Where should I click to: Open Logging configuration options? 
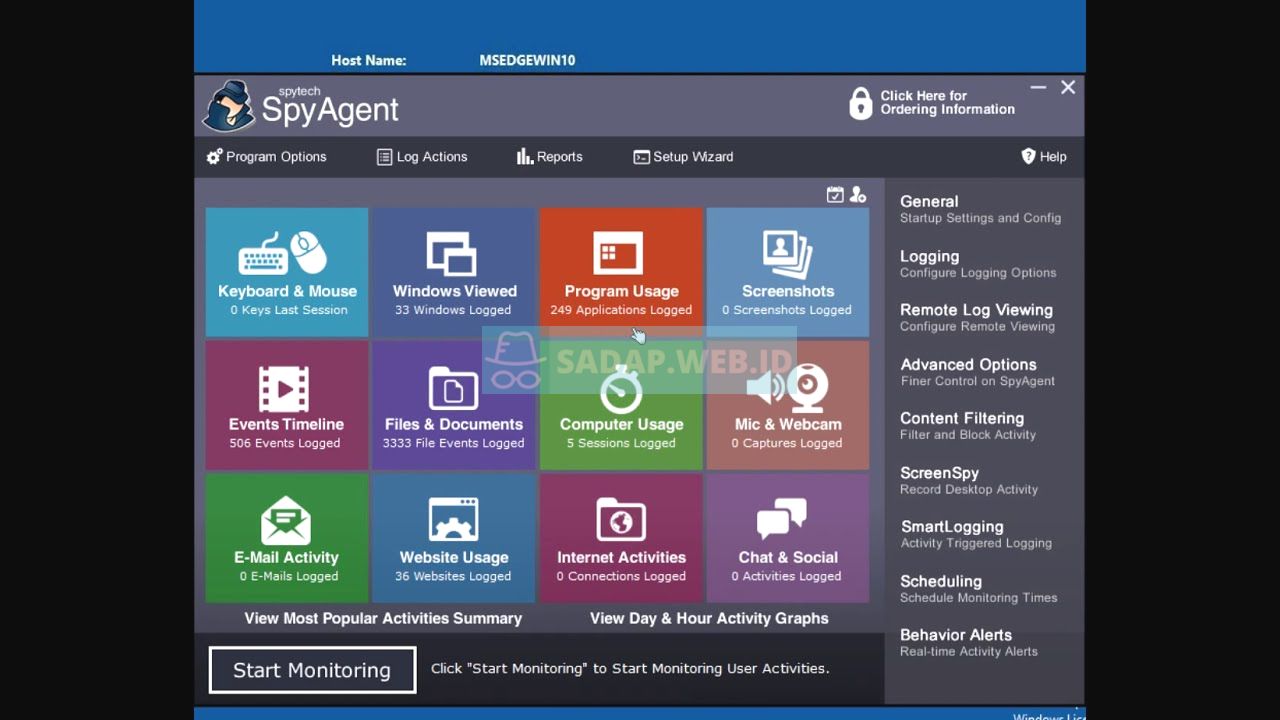(x=978, y=264)
